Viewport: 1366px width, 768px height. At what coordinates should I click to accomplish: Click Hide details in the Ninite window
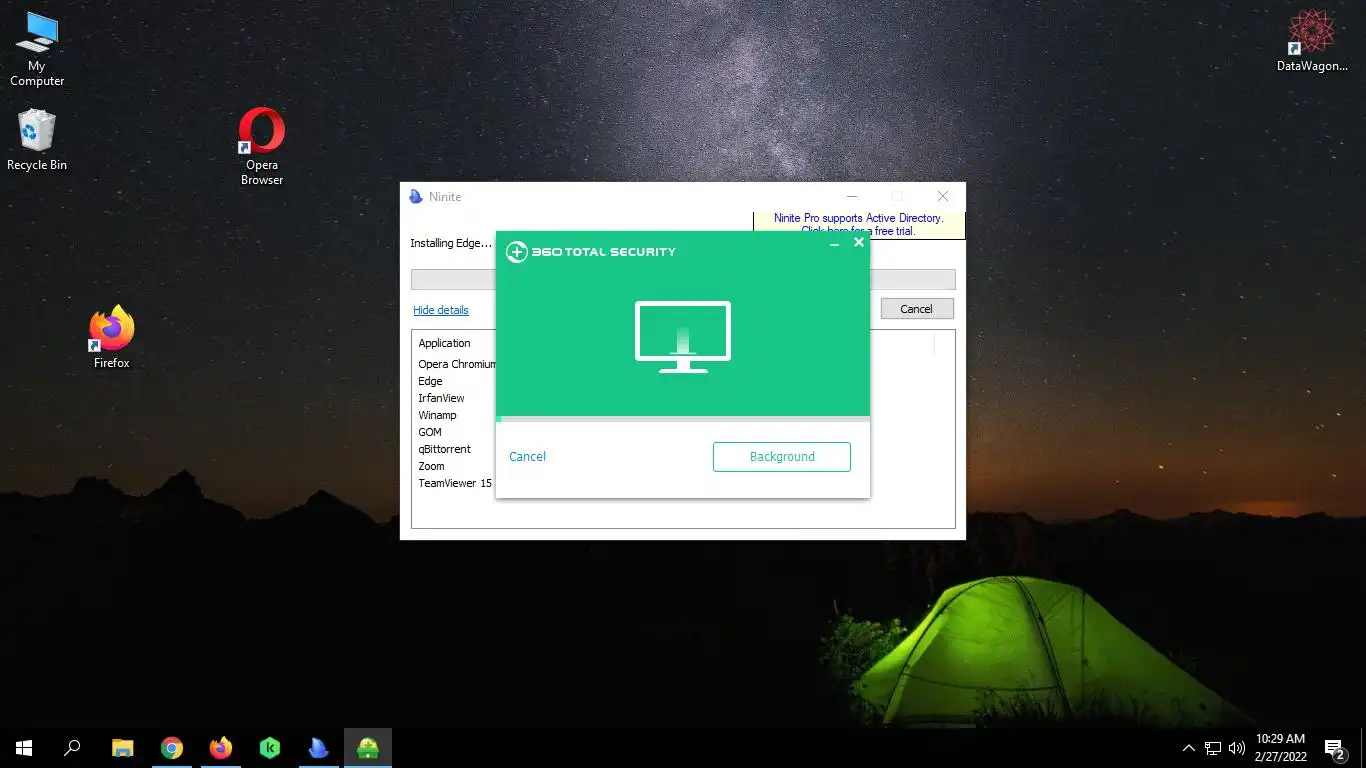441,310
